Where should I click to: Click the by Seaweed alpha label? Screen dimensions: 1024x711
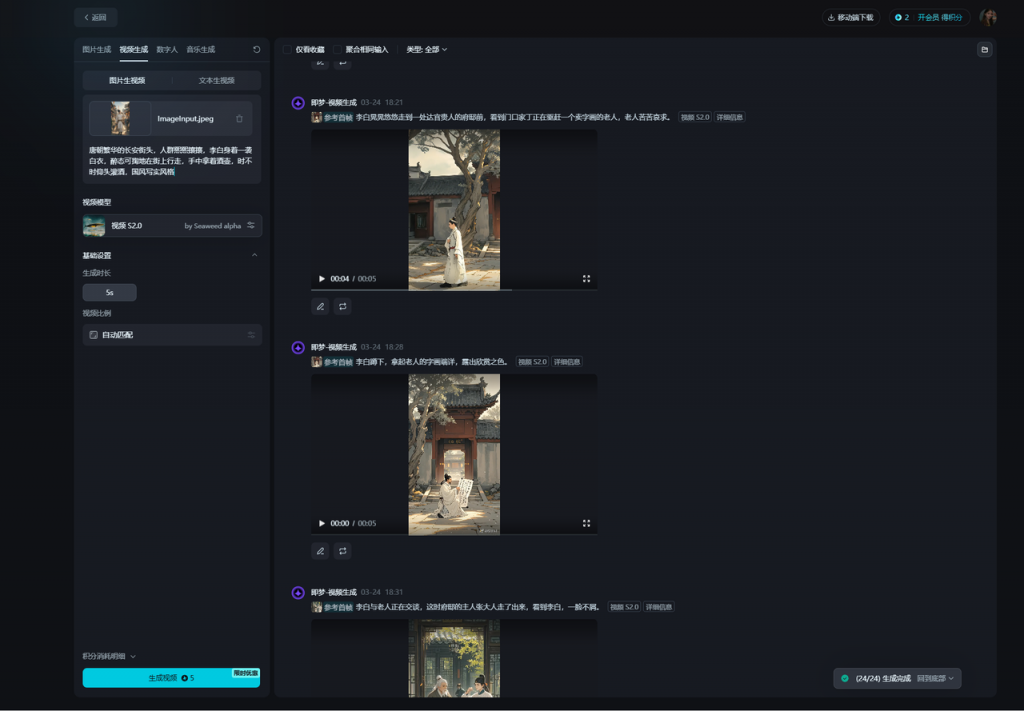213,226
